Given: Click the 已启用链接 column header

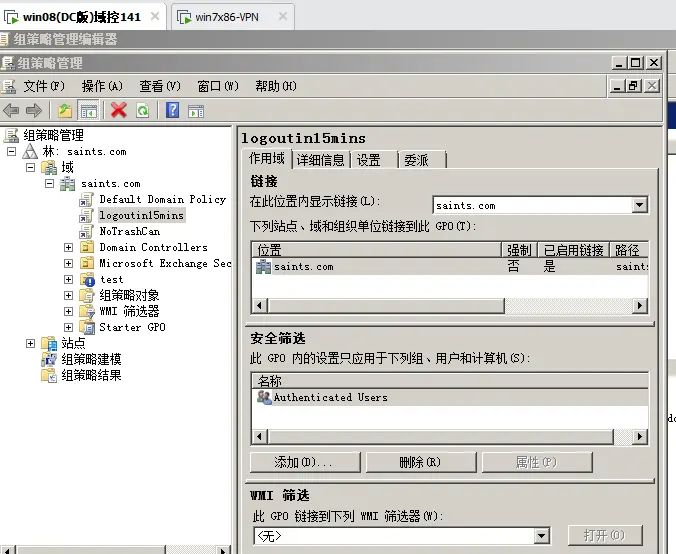Looking at the screenshot, I should [x=573, y=250].
